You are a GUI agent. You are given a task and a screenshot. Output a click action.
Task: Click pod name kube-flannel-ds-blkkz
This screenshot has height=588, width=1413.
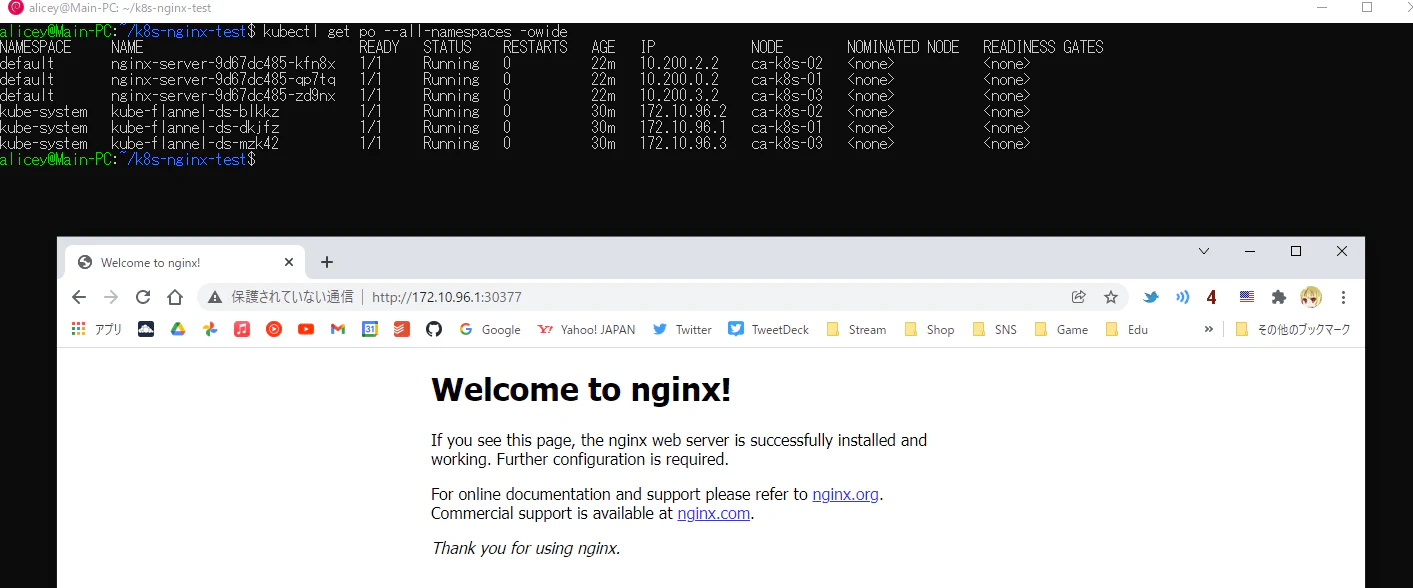[x=195, y=111]
